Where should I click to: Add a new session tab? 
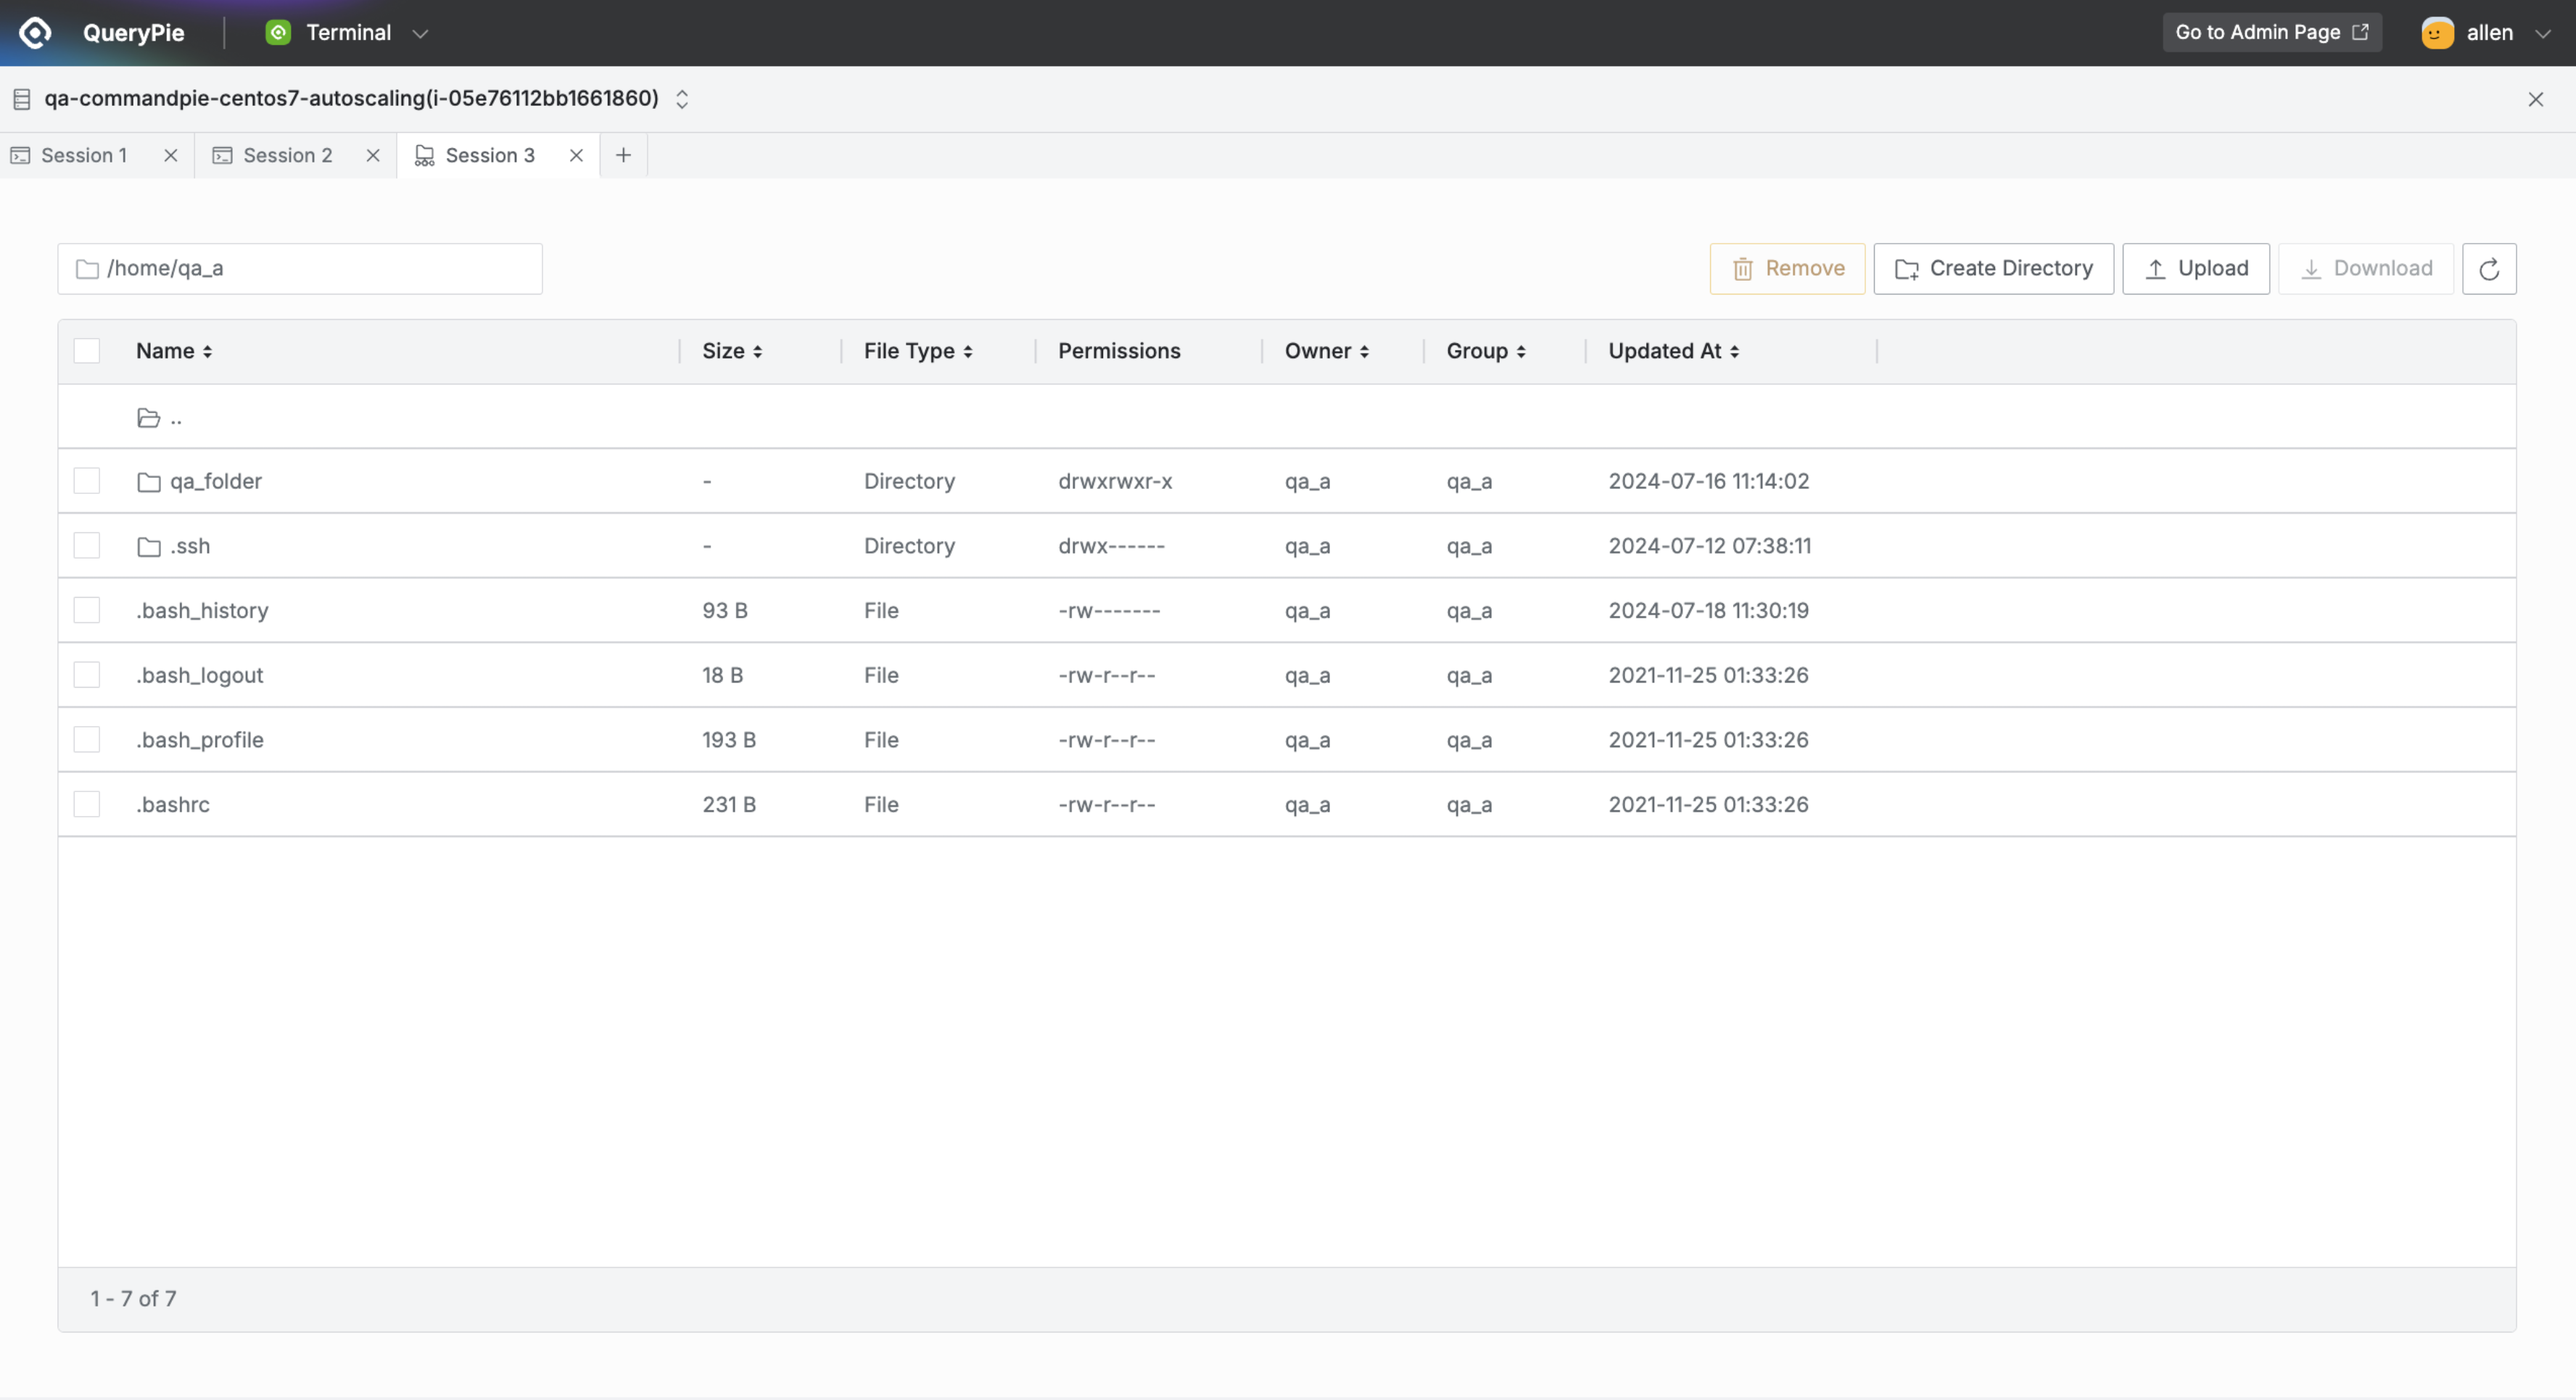(623, 155)
